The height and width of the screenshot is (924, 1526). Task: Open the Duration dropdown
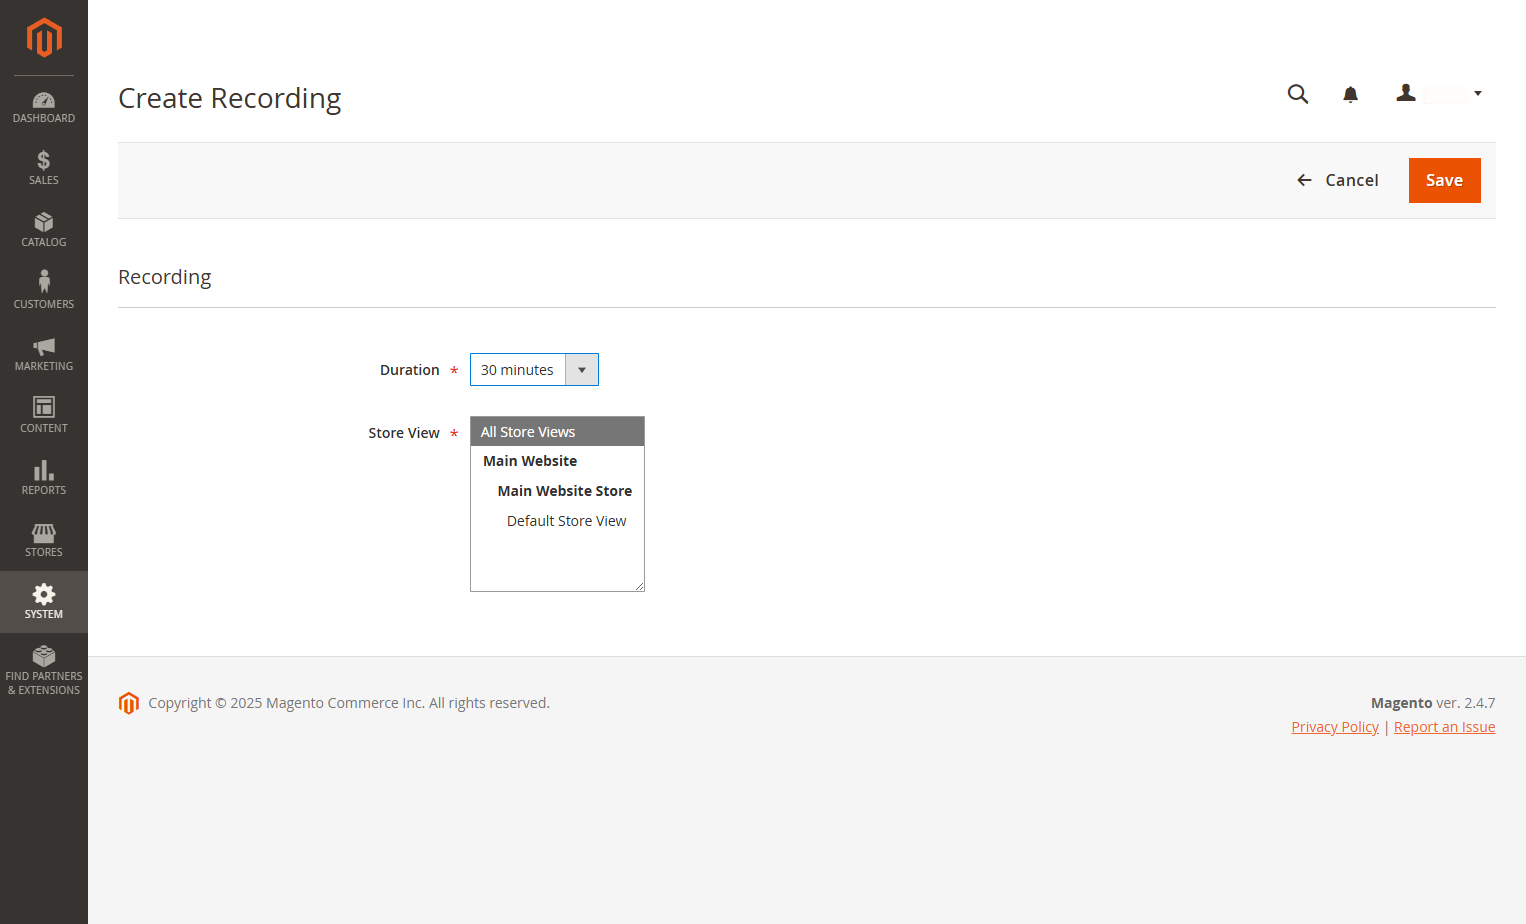point(534,370)
